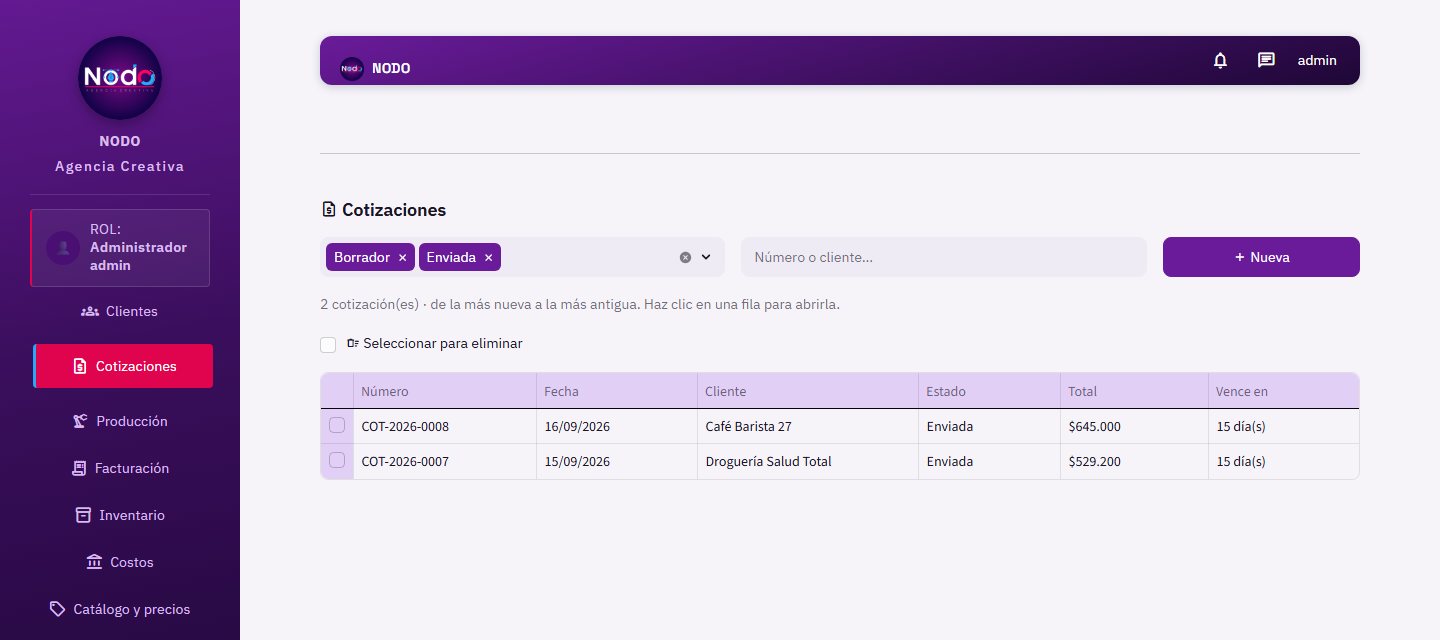This screenshot has width=1440, height=640.
Task: Focus the Número o cliente search field
Action: pyautogui.click(x=944, y=257)
